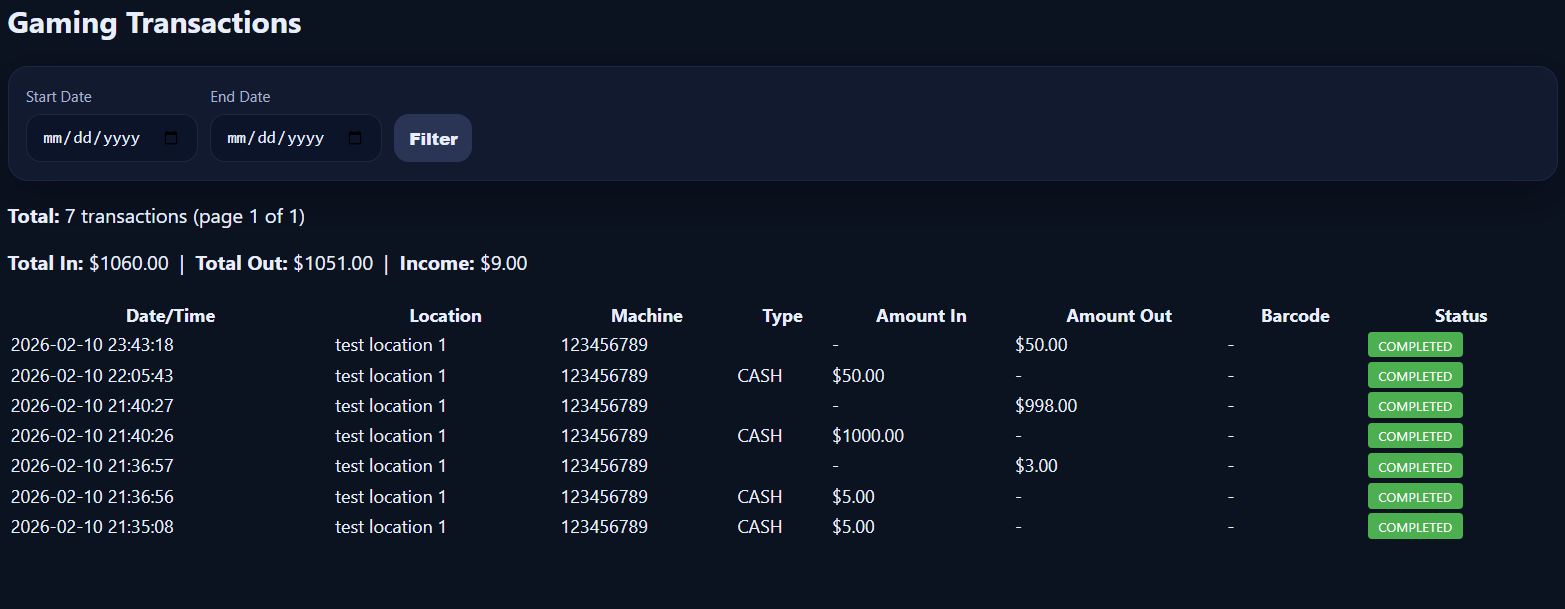Click the Income $9.00 summary value

click(x=503, y=264)
